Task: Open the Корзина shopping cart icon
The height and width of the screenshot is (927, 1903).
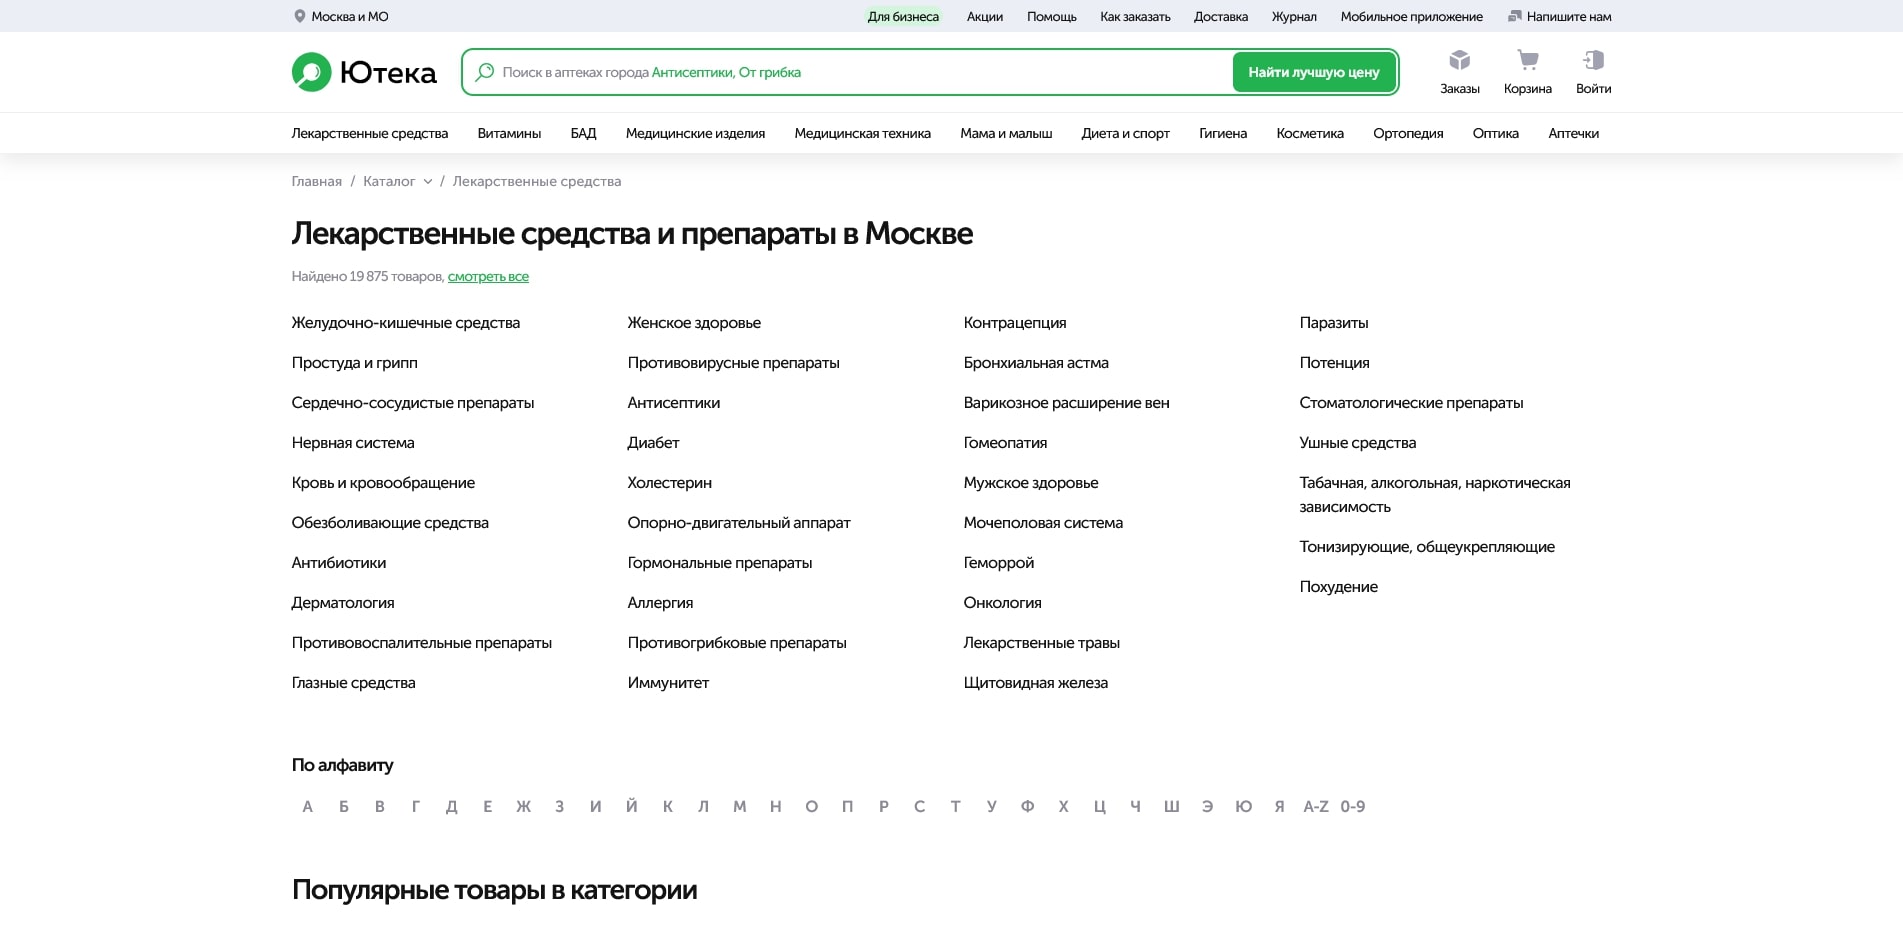Action: click(1528, 61)
